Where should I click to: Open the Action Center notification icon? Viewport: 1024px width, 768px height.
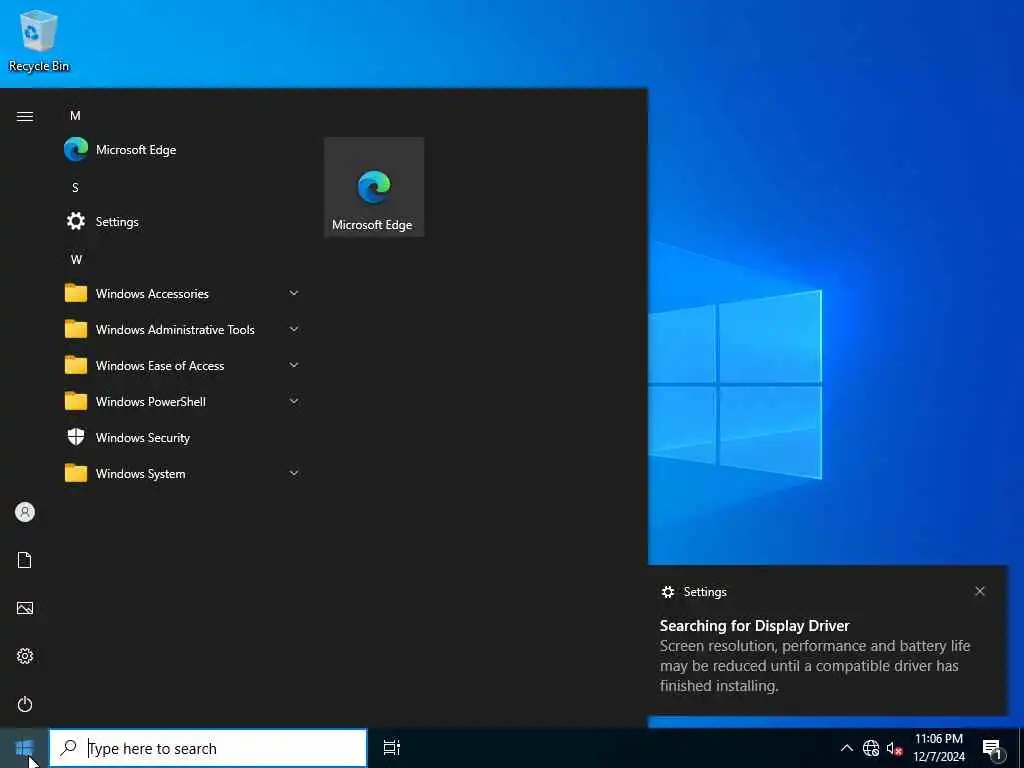tap(993, 748)
